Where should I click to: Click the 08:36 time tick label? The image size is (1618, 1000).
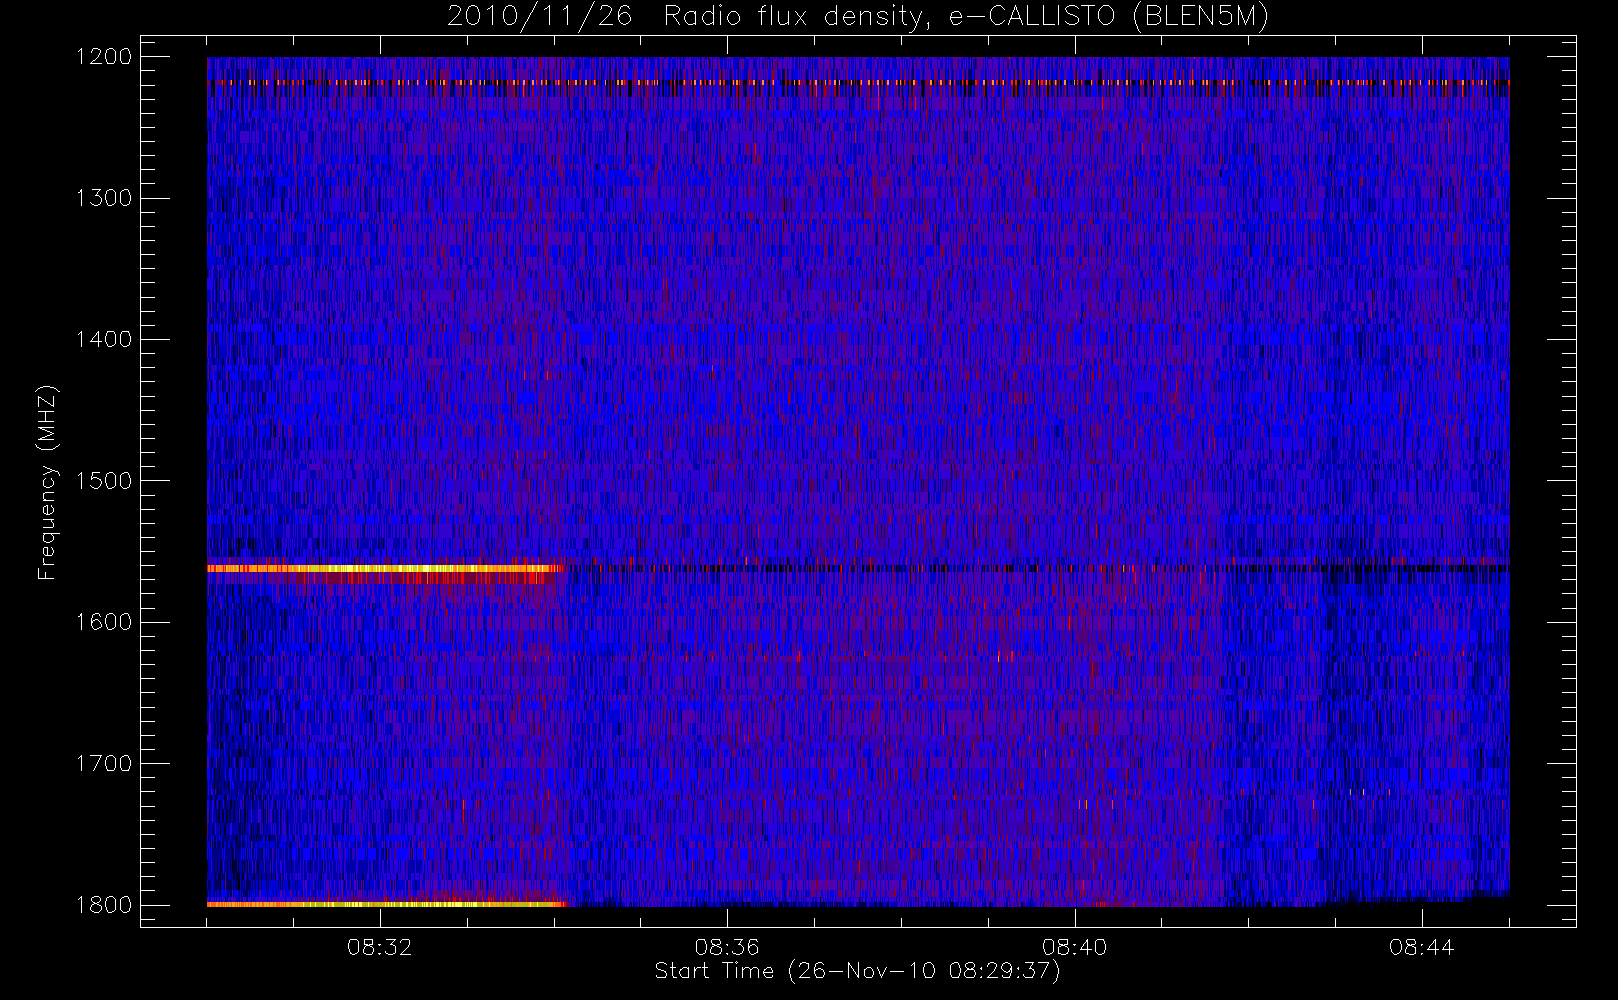[727, 947]
